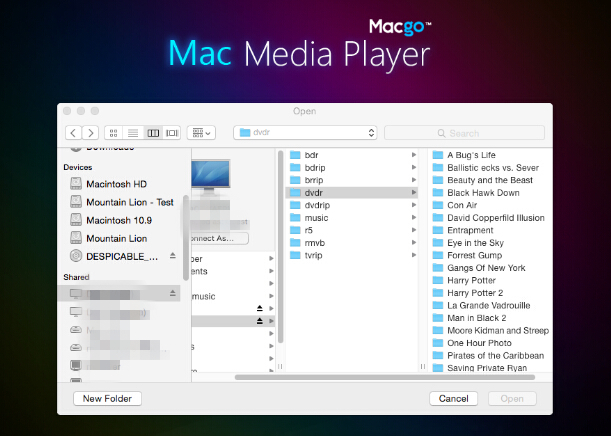Click the Open button
This screenshot has height=436, width=611.
512,399
